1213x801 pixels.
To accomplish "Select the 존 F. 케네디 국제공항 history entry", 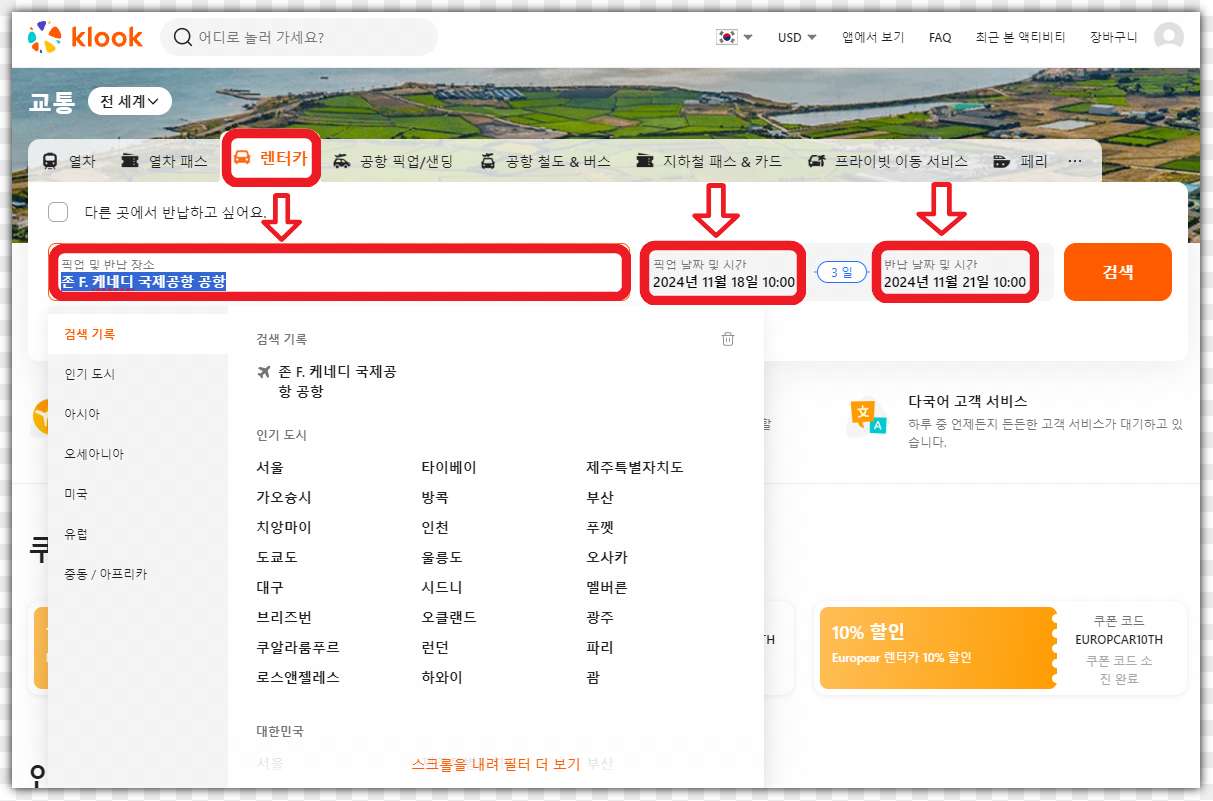I will [x=328, y=381].
